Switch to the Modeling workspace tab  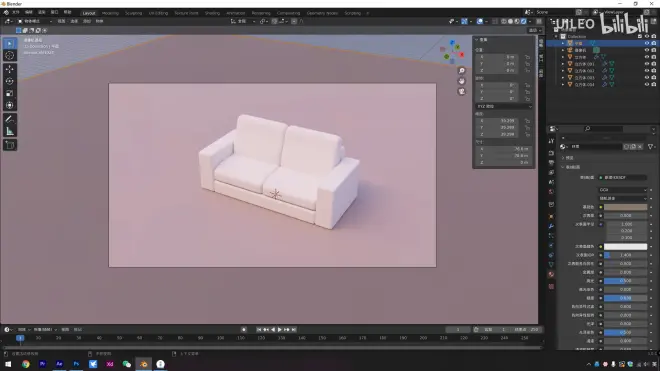(x=110, y=13)
